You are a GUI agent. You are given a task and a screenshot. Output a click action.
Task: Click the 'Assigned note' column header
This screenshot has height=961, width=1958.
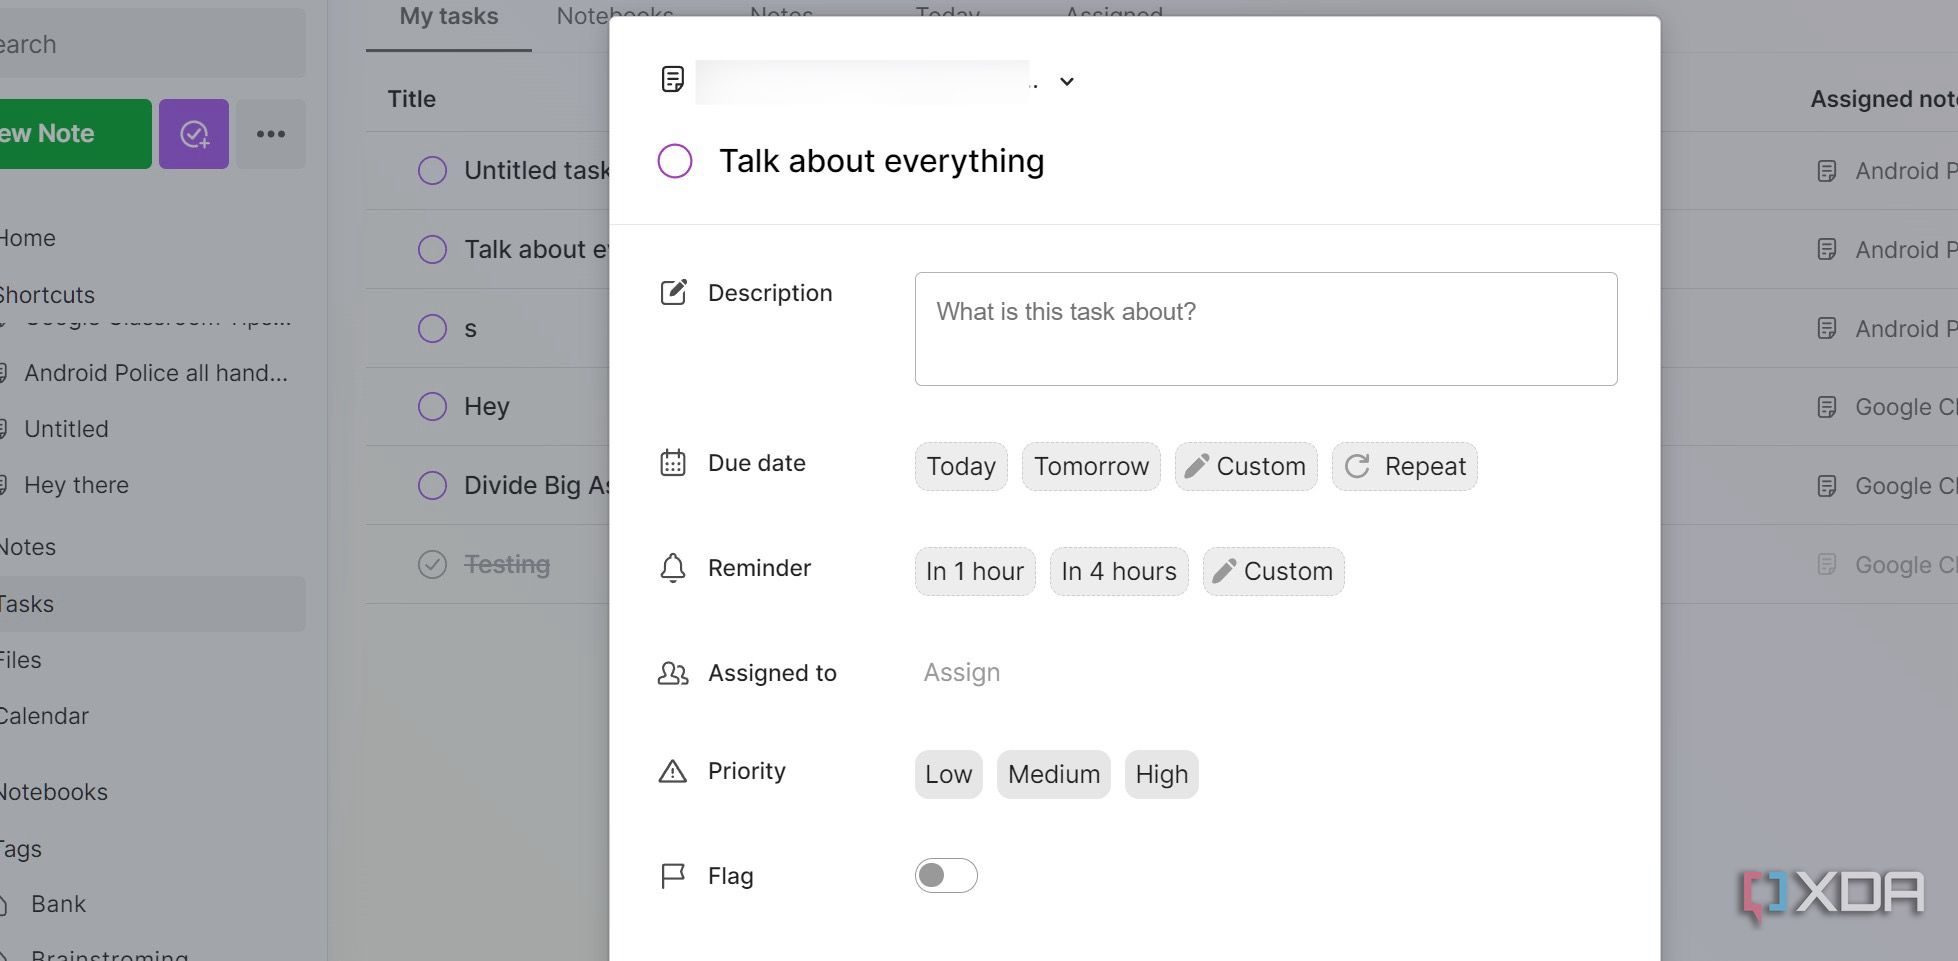coord(1884,99)
